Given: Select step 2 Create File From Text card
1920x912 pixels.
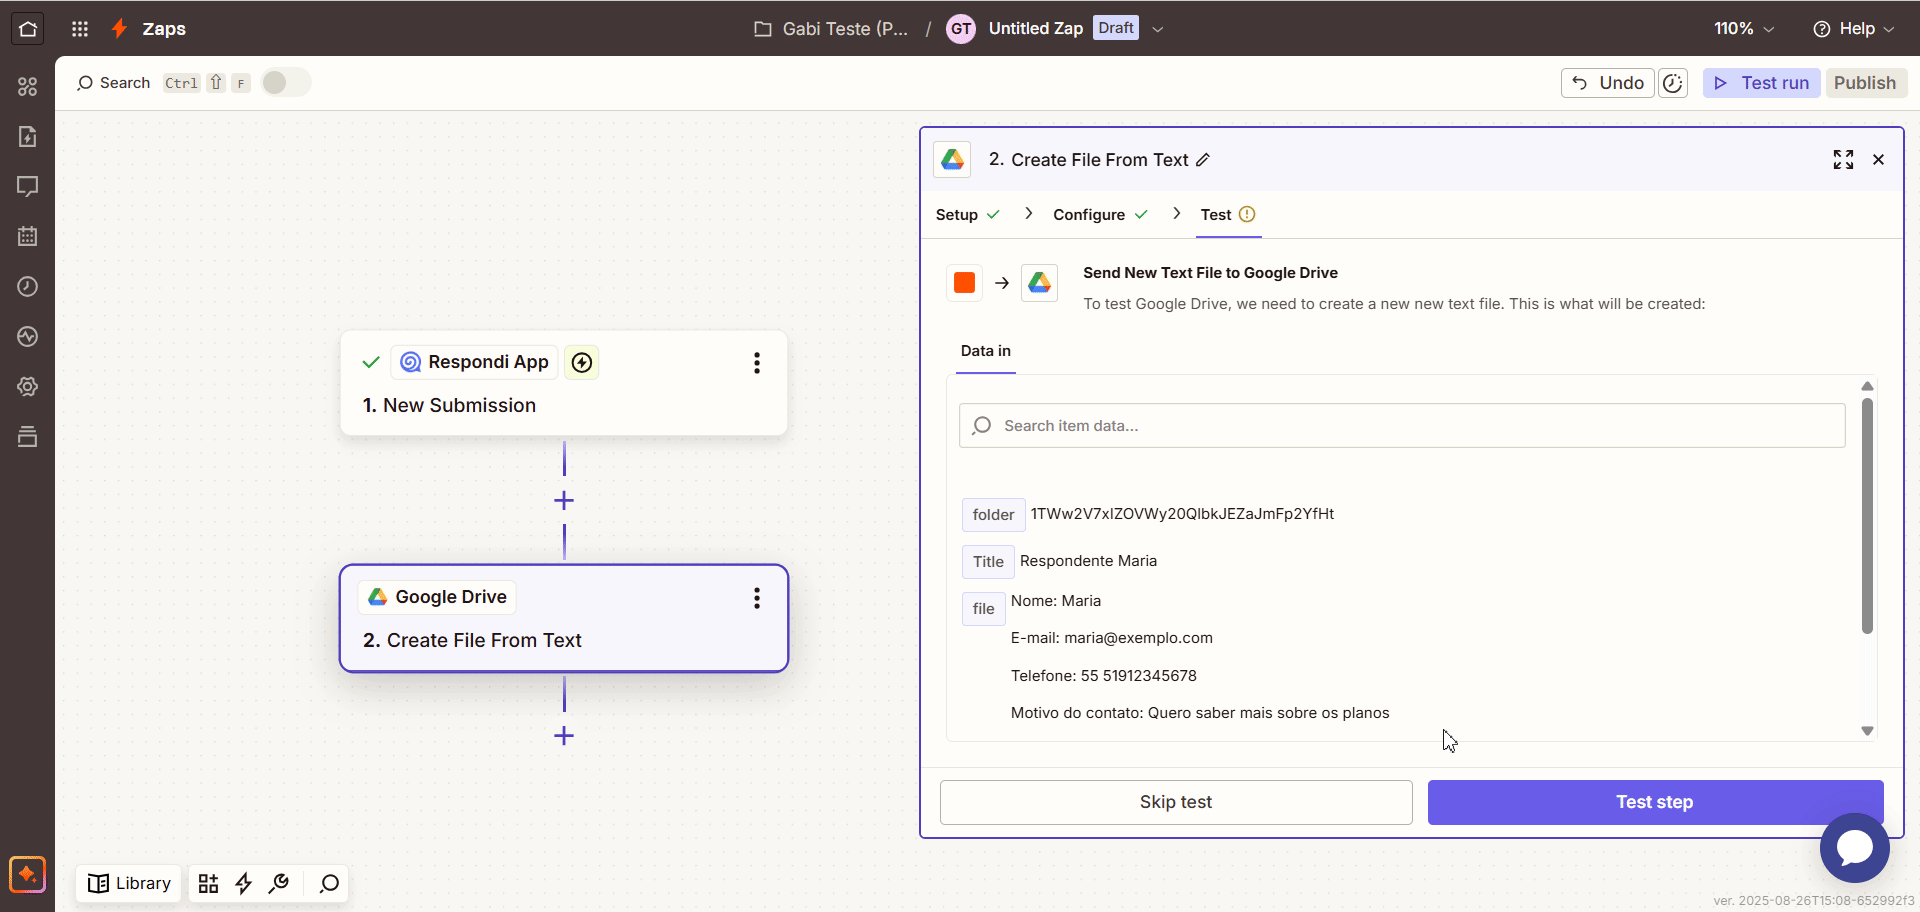Looking at the screenshot, I should pos(564,619).
